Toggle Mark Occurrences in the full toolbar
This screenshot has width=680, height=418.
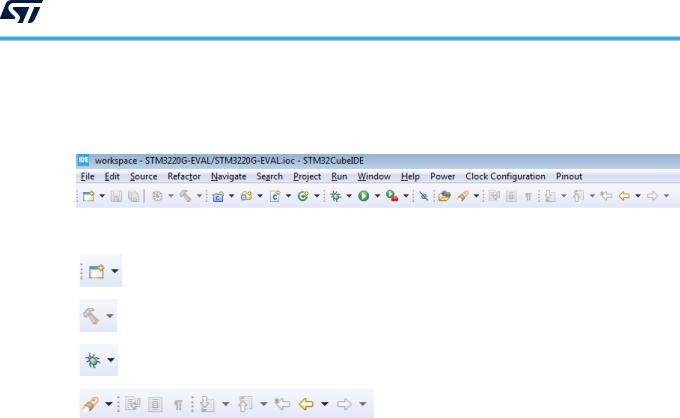click(x=494, y=196)
